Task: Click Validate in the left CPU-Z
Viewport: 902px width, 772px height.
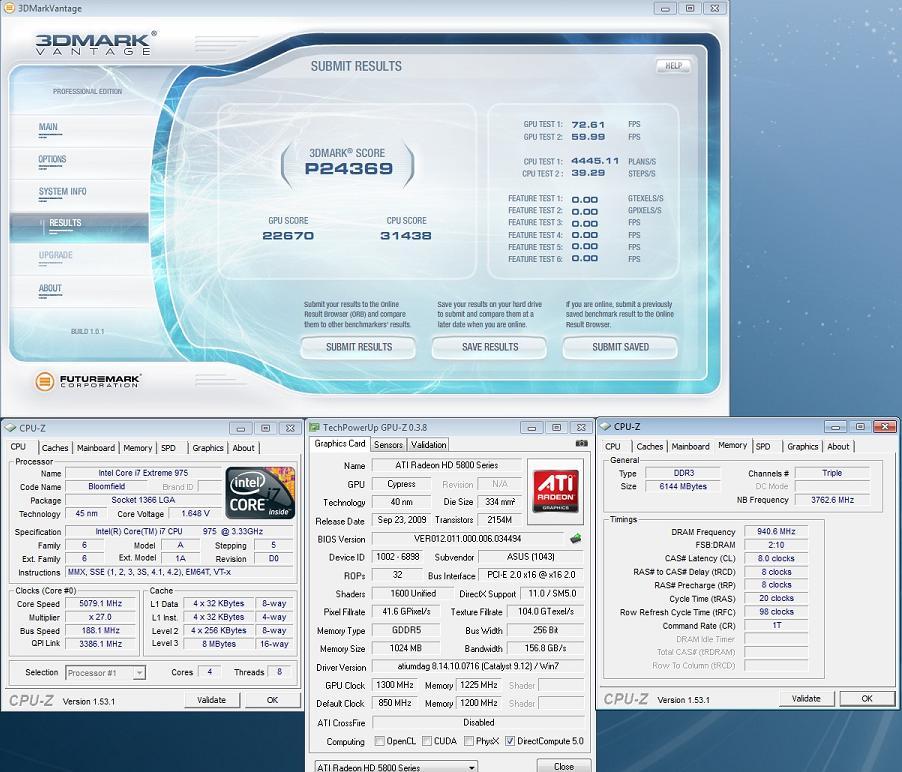Action: [211, 700]
